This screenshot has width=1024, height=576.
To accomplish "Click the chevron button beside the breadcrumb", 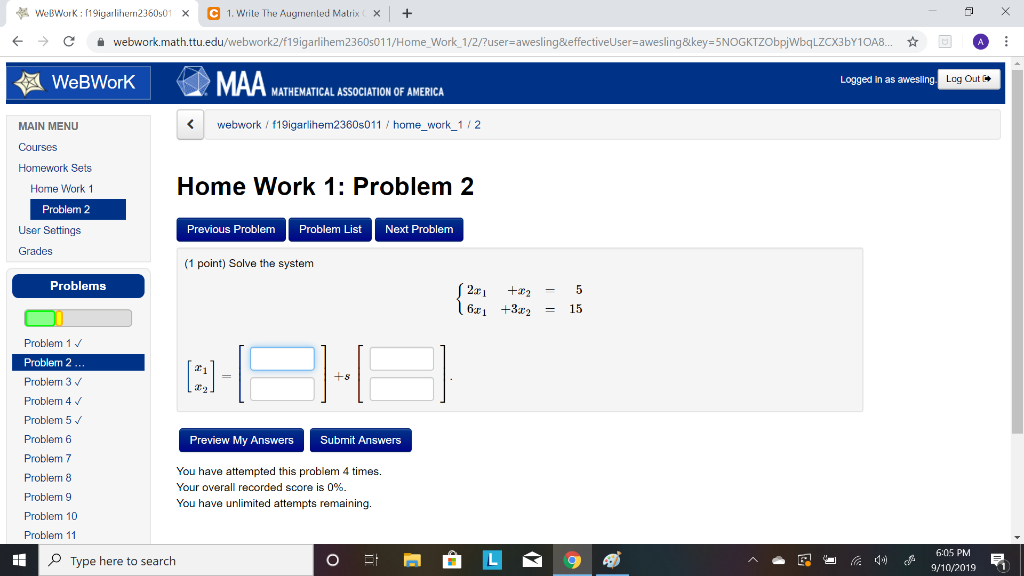I will [190, 123].
